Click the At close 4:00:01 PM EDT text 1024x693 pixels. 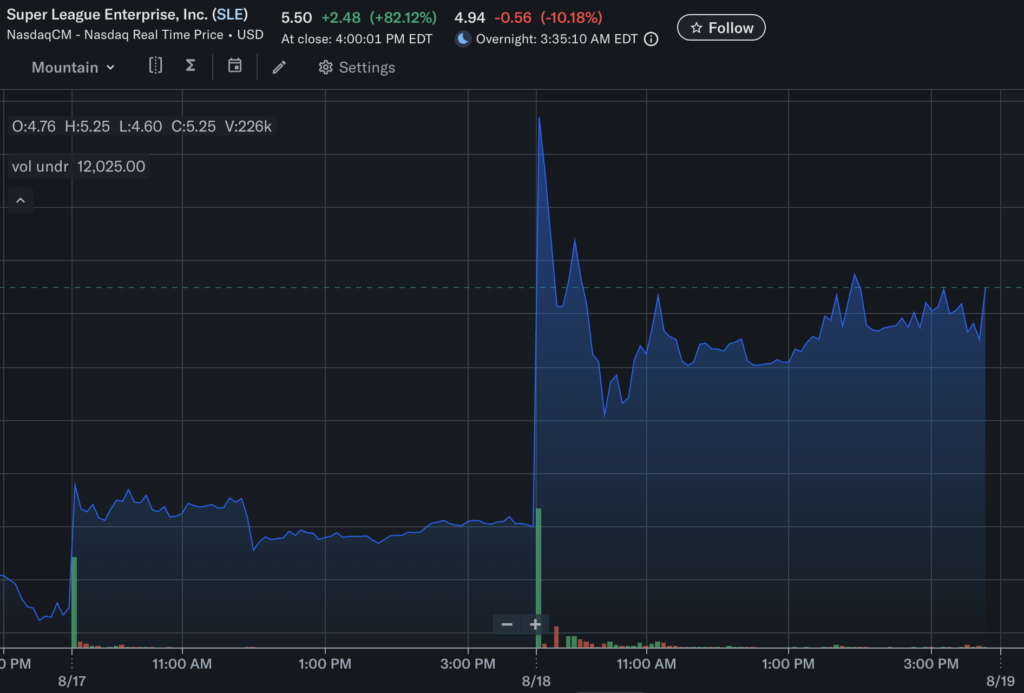point(357,39)
